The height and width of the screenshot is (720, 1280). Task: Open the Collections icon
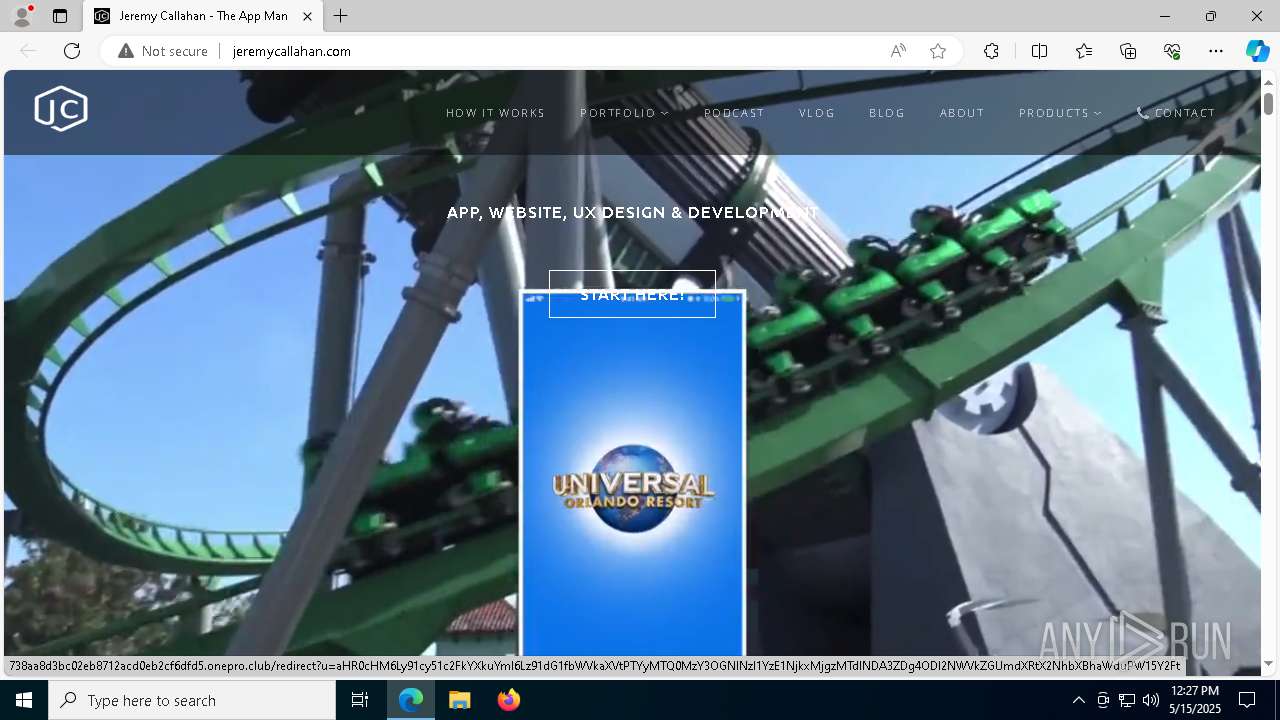[1128, 51]
